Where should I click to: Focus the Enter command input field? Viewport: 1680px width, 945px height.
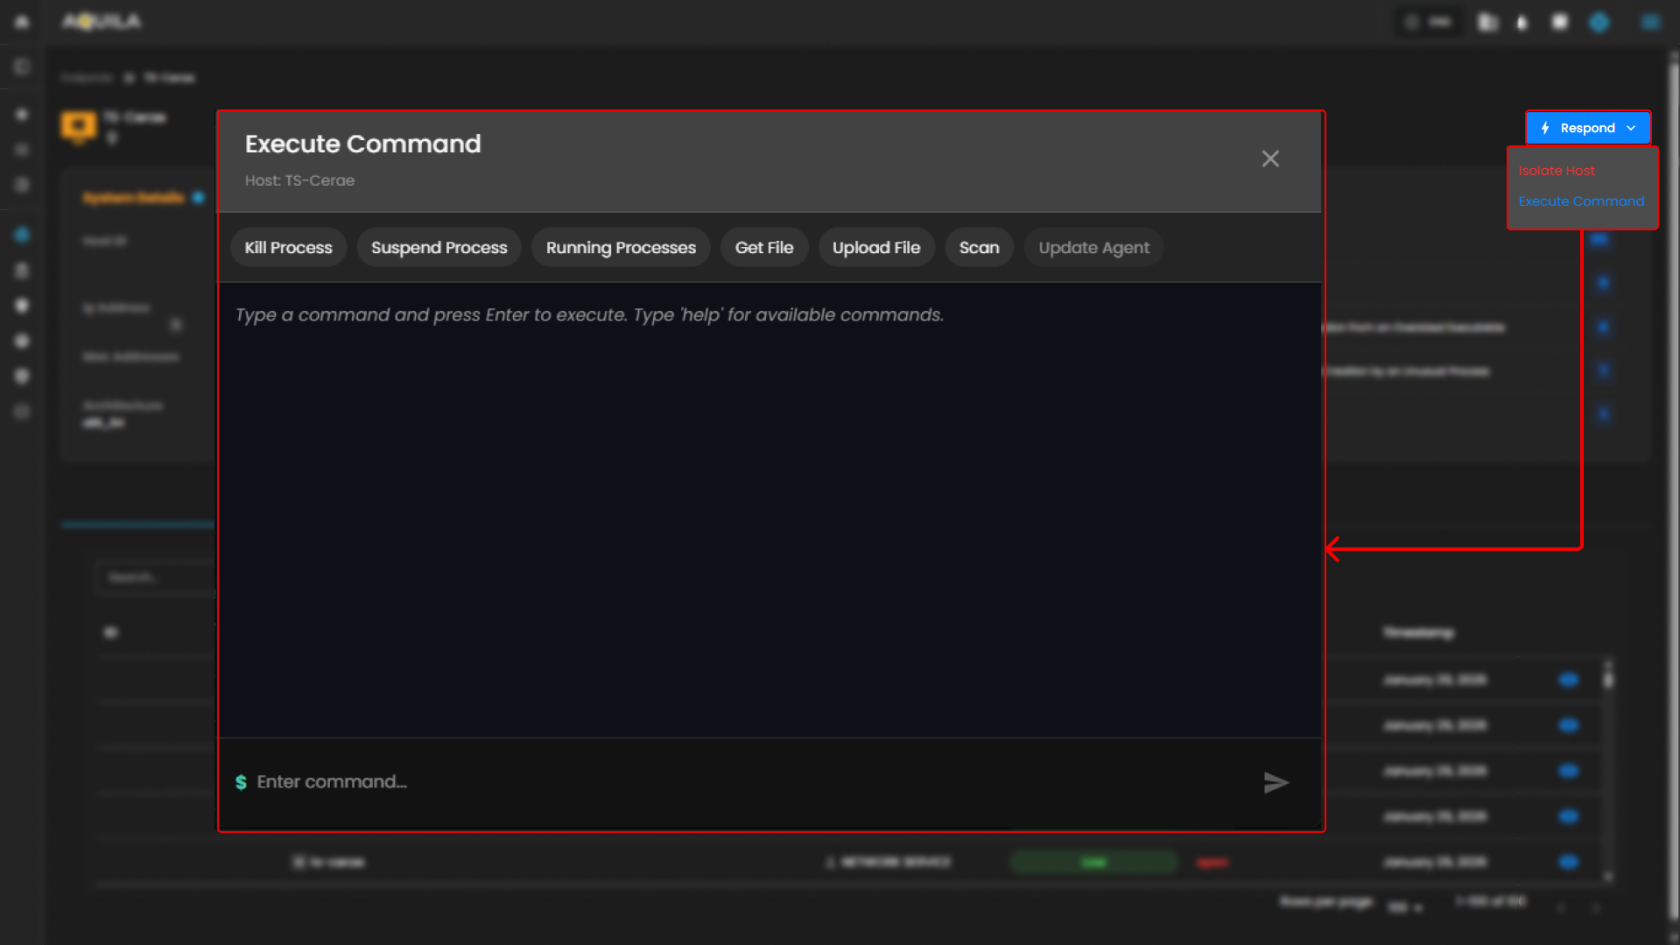pyautogui.click(x=740, y=782)
